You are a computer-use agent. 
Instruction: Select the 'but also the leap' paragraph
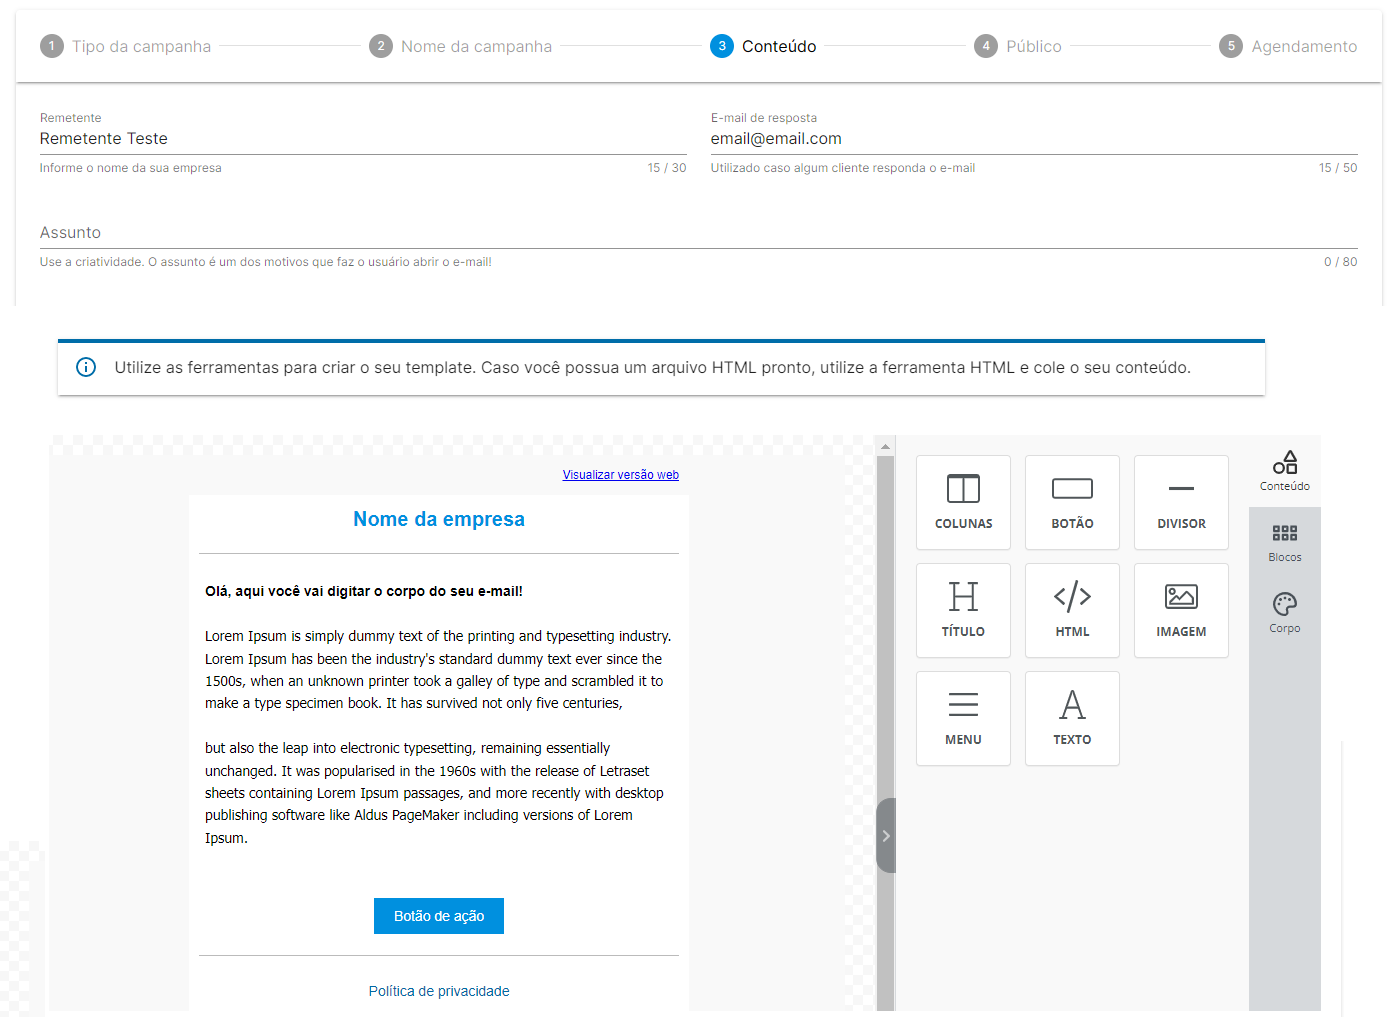435,793
